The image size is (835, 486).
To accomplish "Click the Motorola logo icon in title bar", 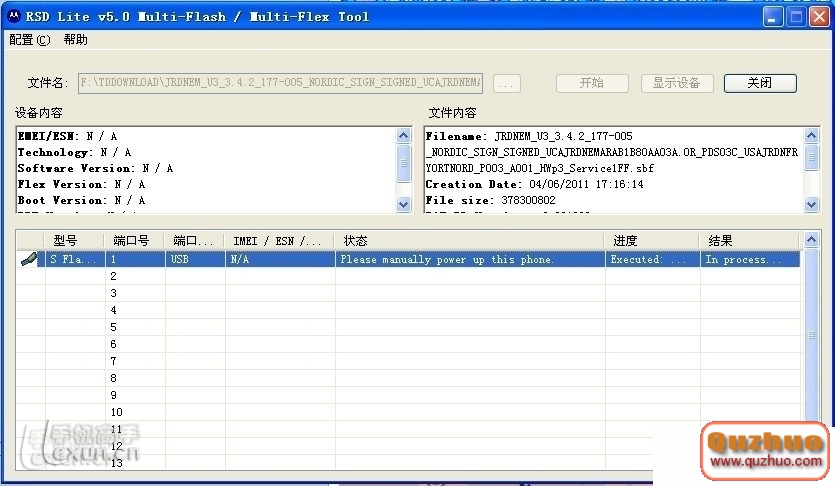I will [x=14, y=16].
